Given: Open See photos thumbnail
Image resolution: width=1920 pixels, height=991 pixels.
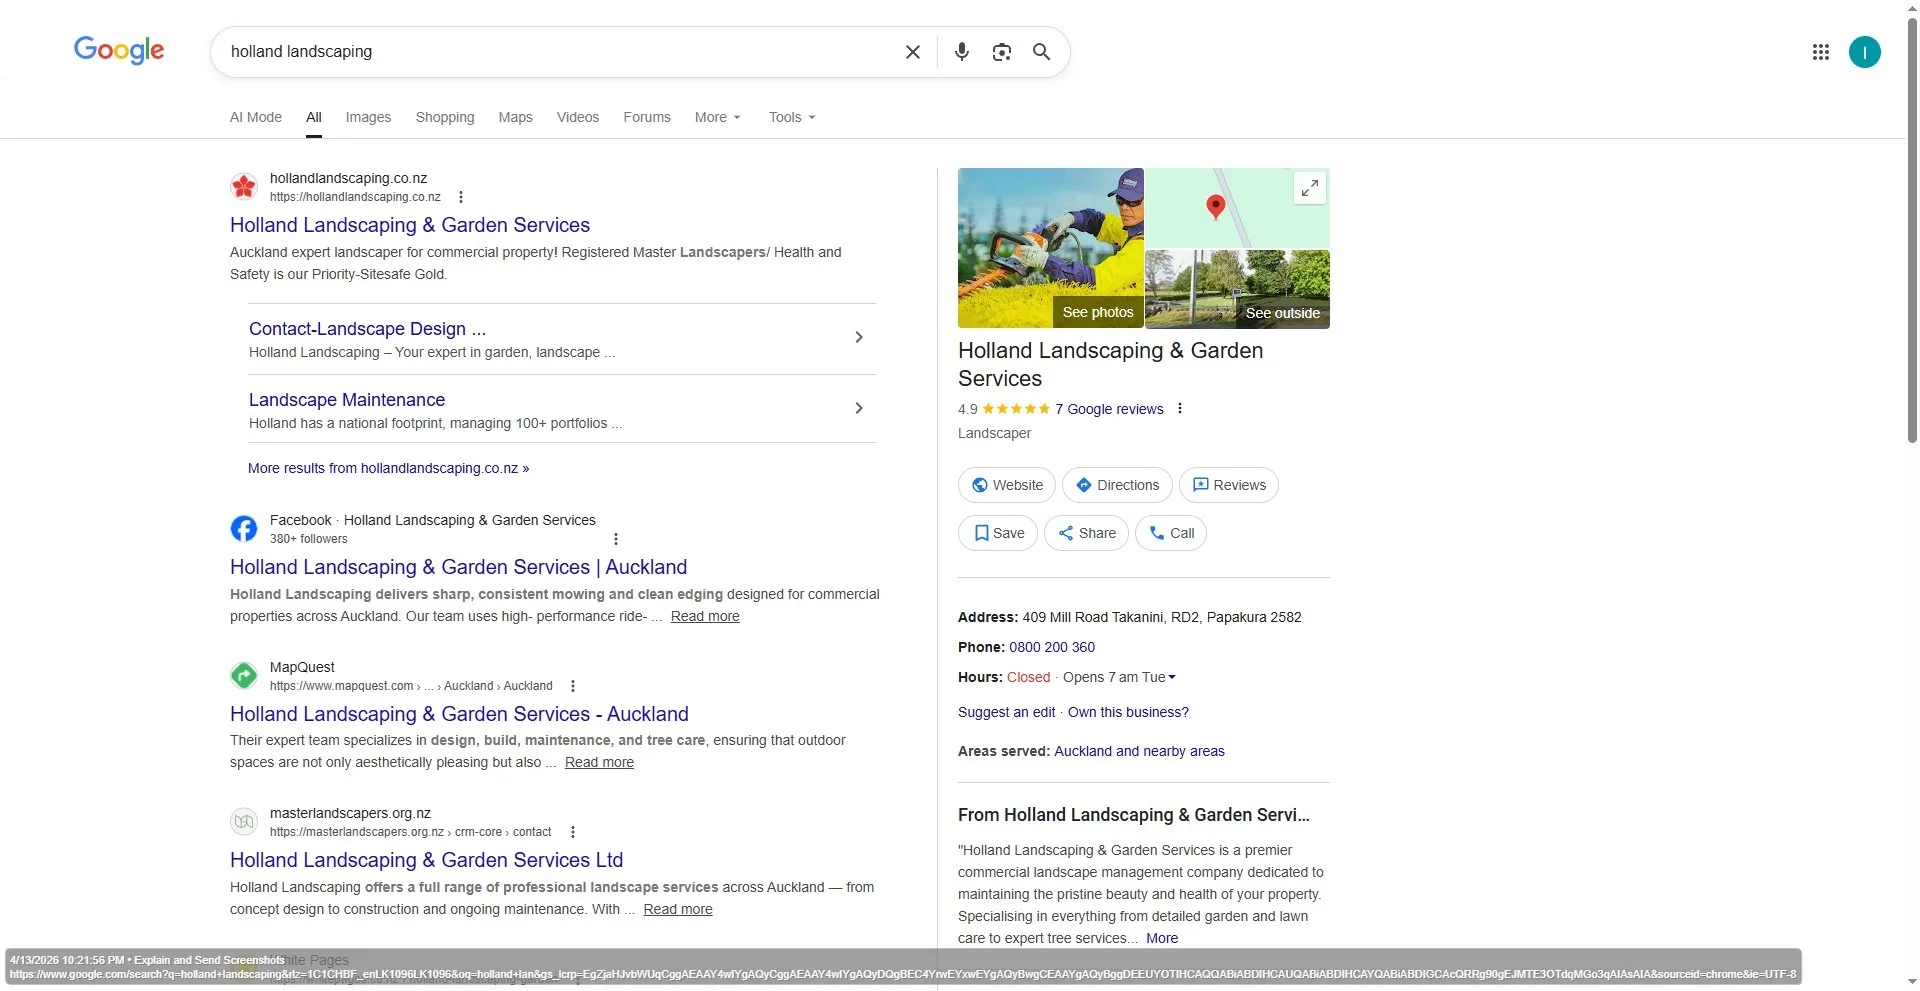Looking at the screenshot, I should [x=1050, y=248].
